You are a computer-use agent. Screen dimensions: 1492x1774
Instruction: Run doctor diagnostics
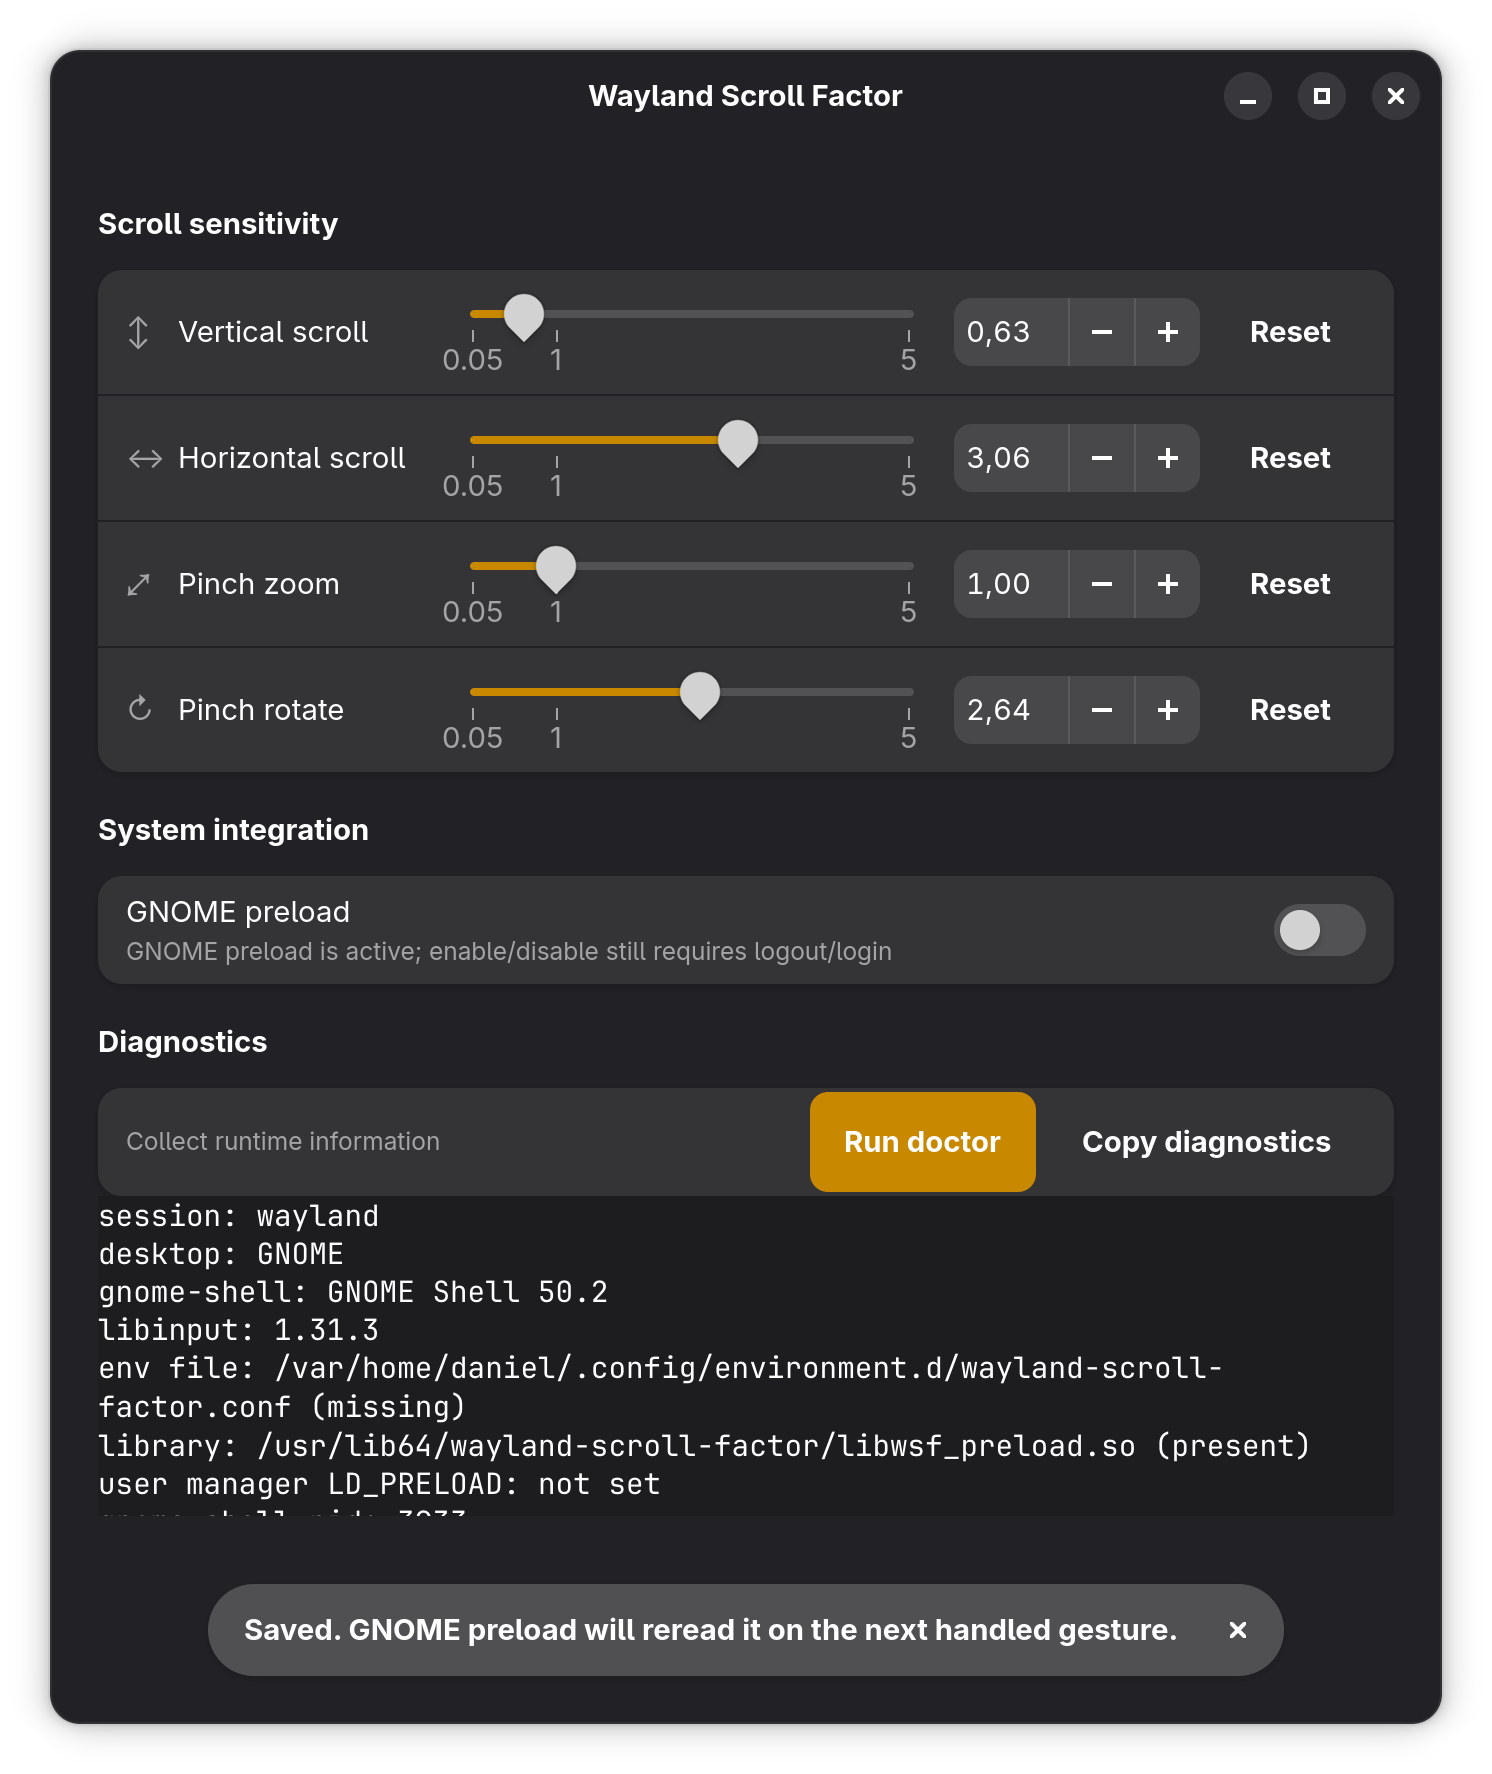[923, 1142]
